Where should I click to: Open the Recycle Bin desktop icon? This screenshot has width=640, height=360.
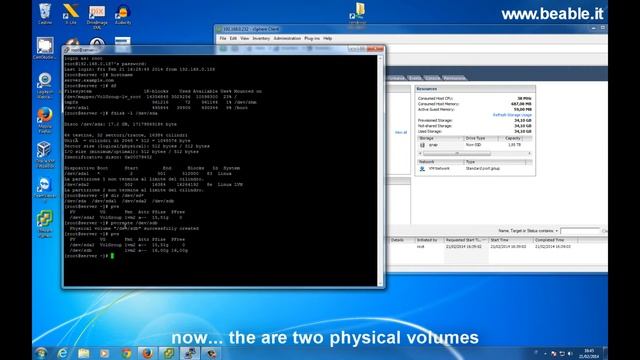(x=45, y=13)
